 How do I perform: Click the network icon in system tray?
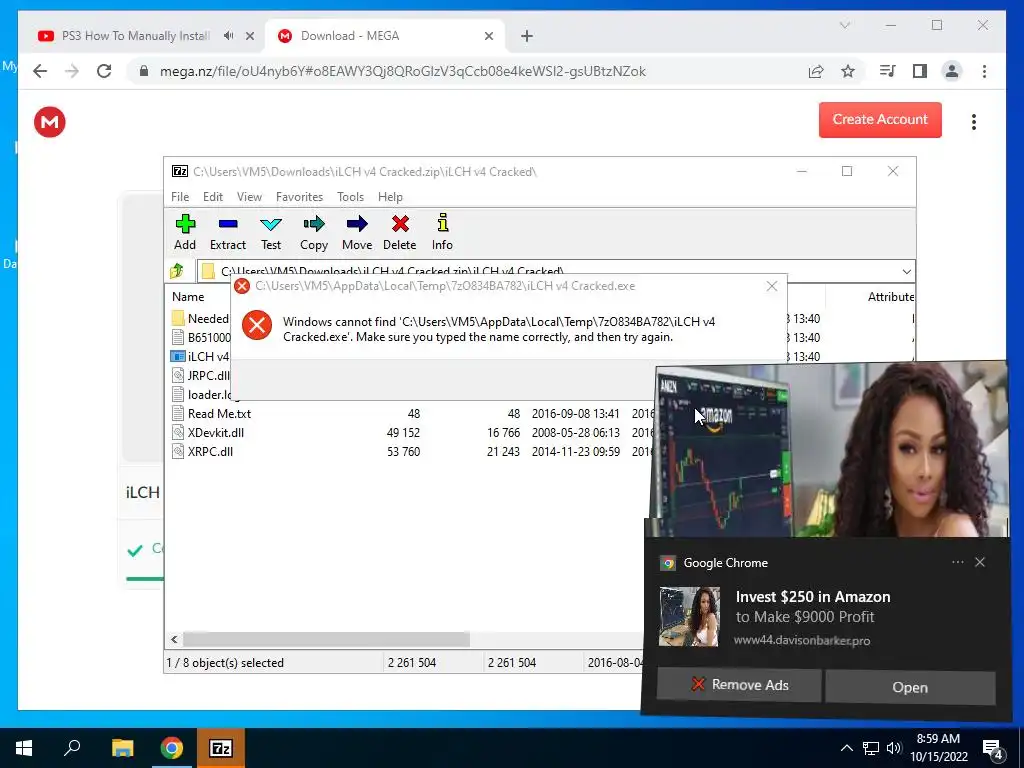[871, 748]
